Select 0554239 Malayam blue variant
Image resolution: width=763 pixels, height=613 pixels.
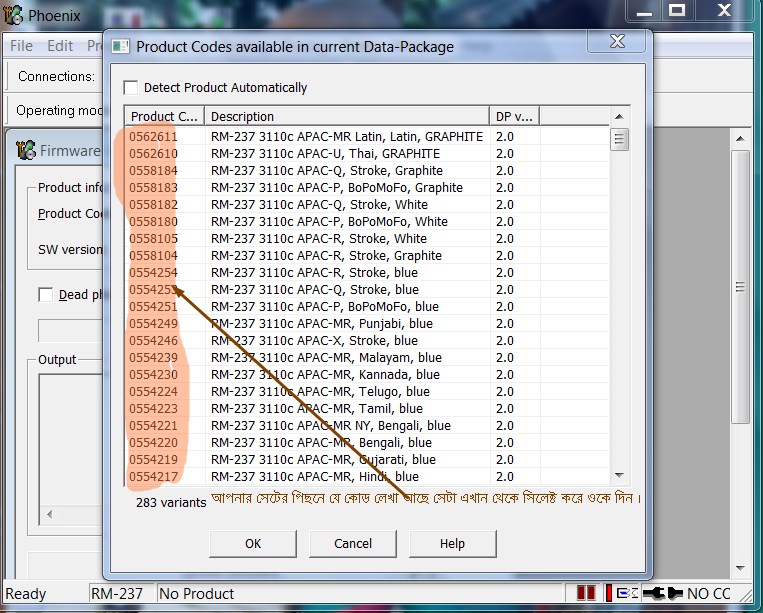pyautogui.click(x=367, y=358)
